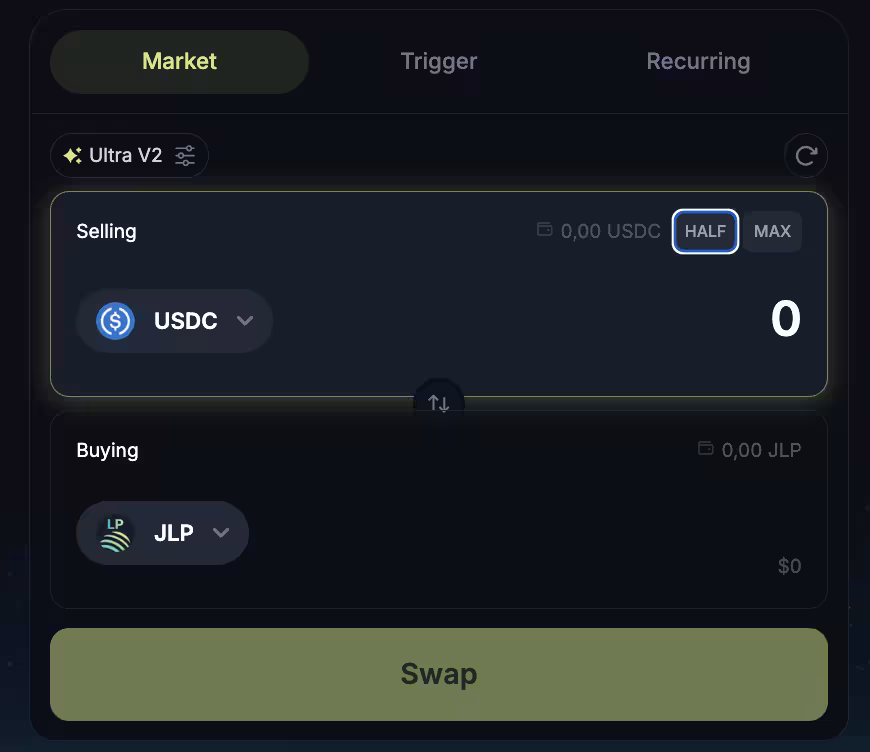Click the sparkle icon beside Ultra V2
Image resolution: width=870 pixels, height=752 pixels.
73,156
